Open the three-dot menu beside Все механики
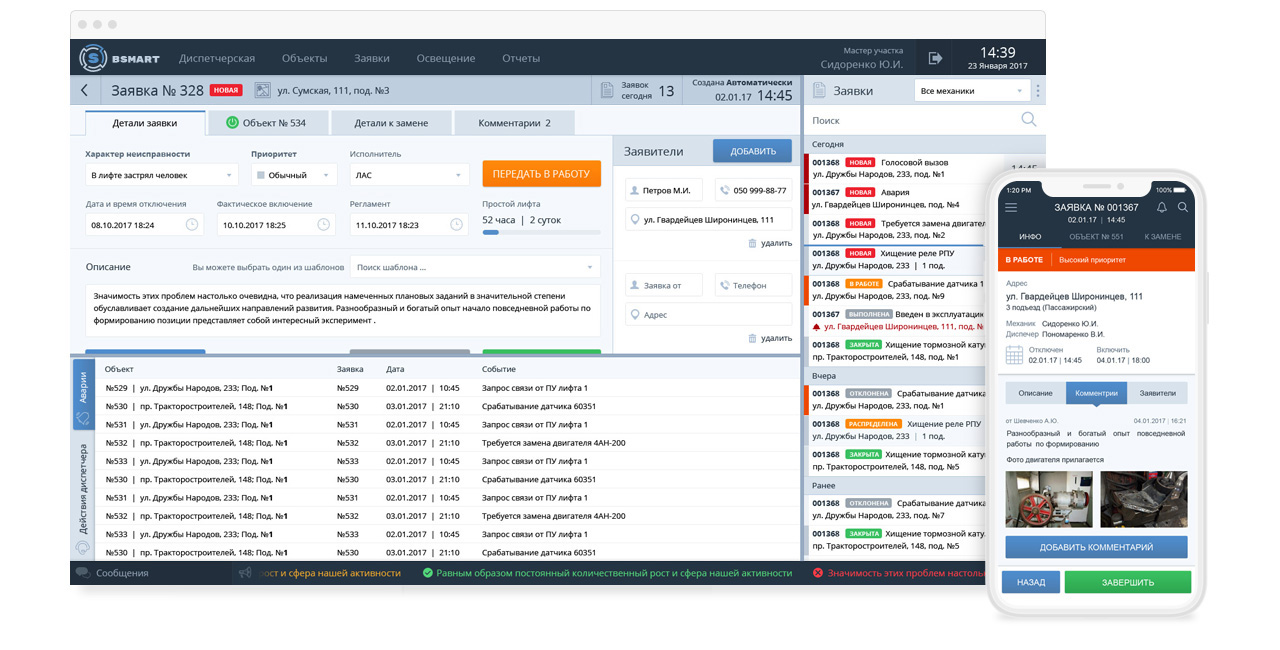Viewport: 1280px width, 650px height. click(1038, 91)
